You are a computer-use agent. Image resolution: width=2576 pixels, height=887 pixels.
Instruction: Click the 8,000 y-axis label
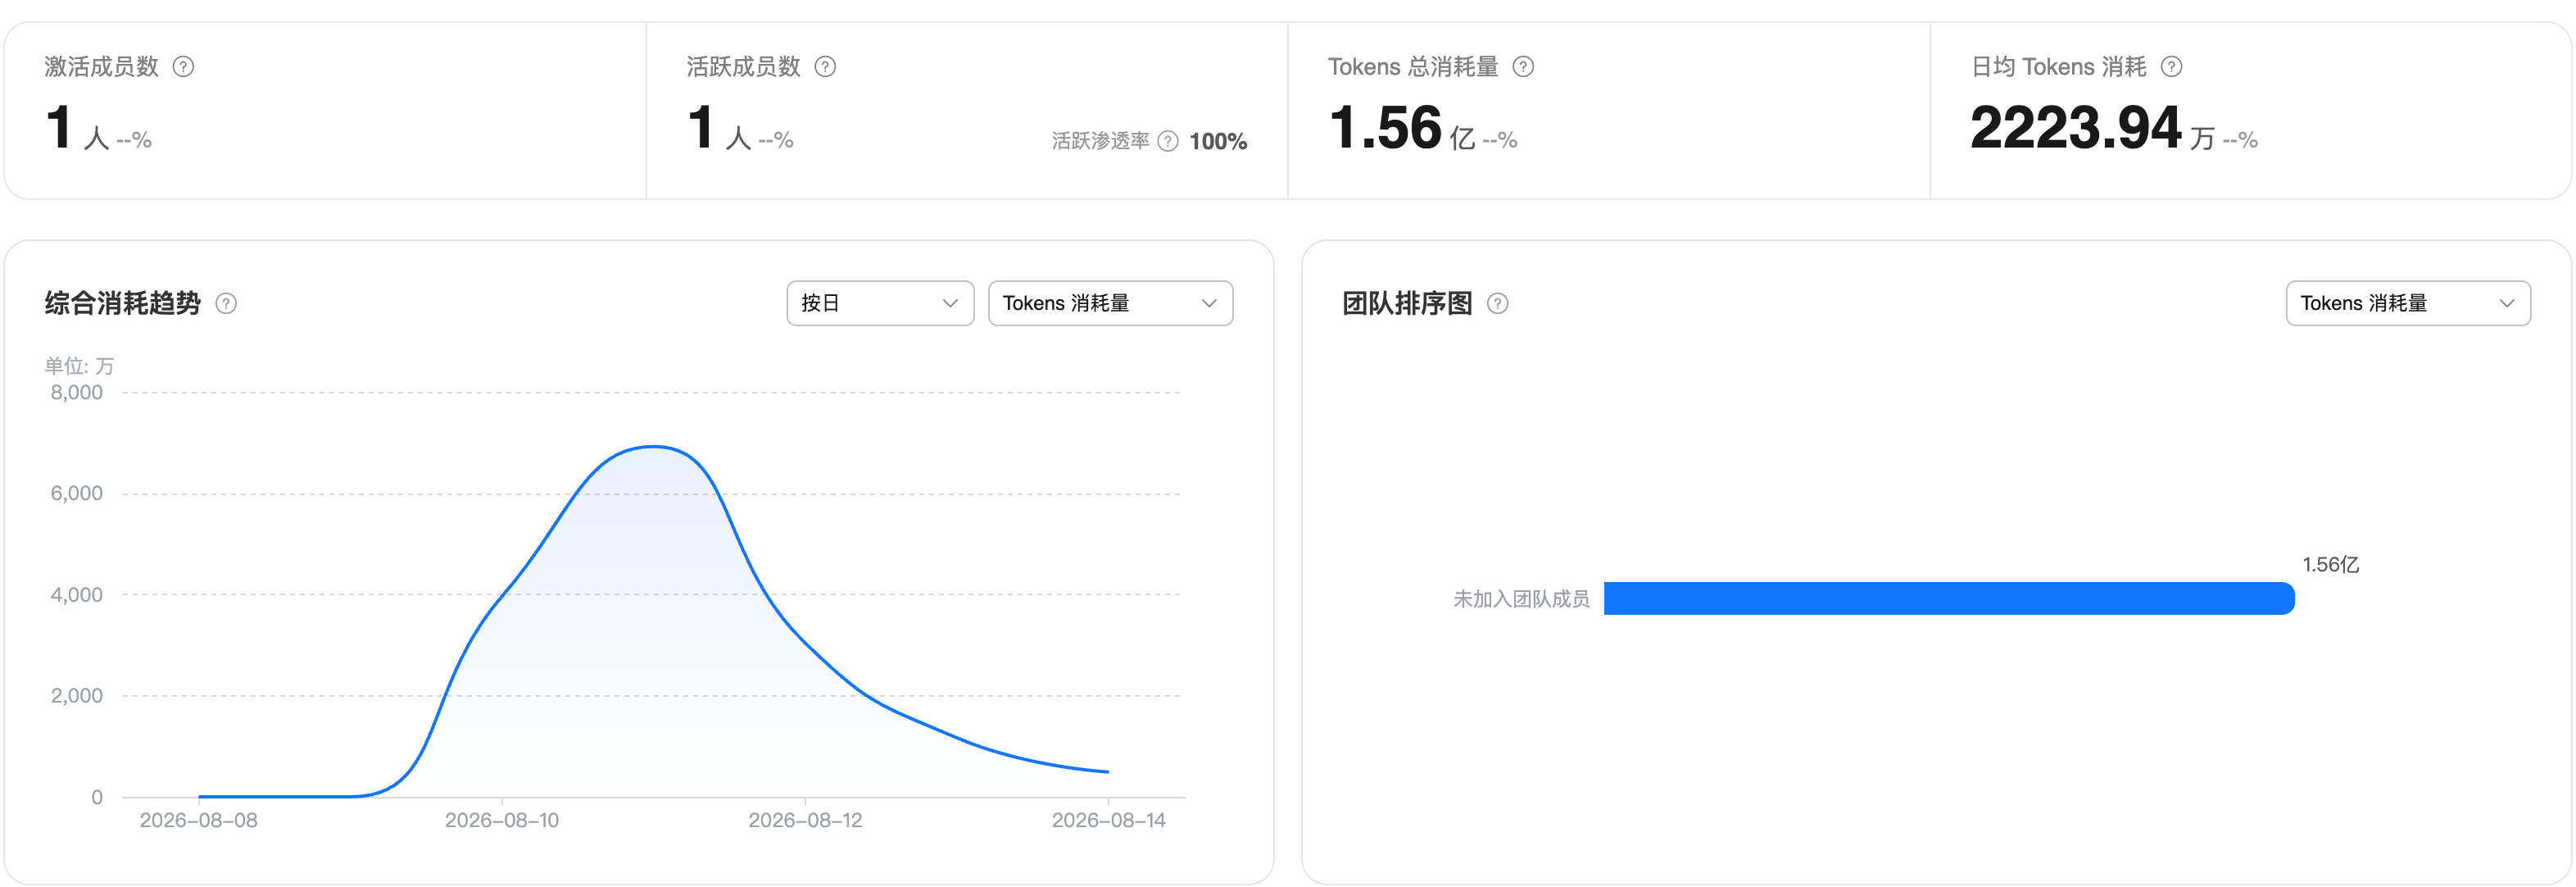(x=77, y=393)
